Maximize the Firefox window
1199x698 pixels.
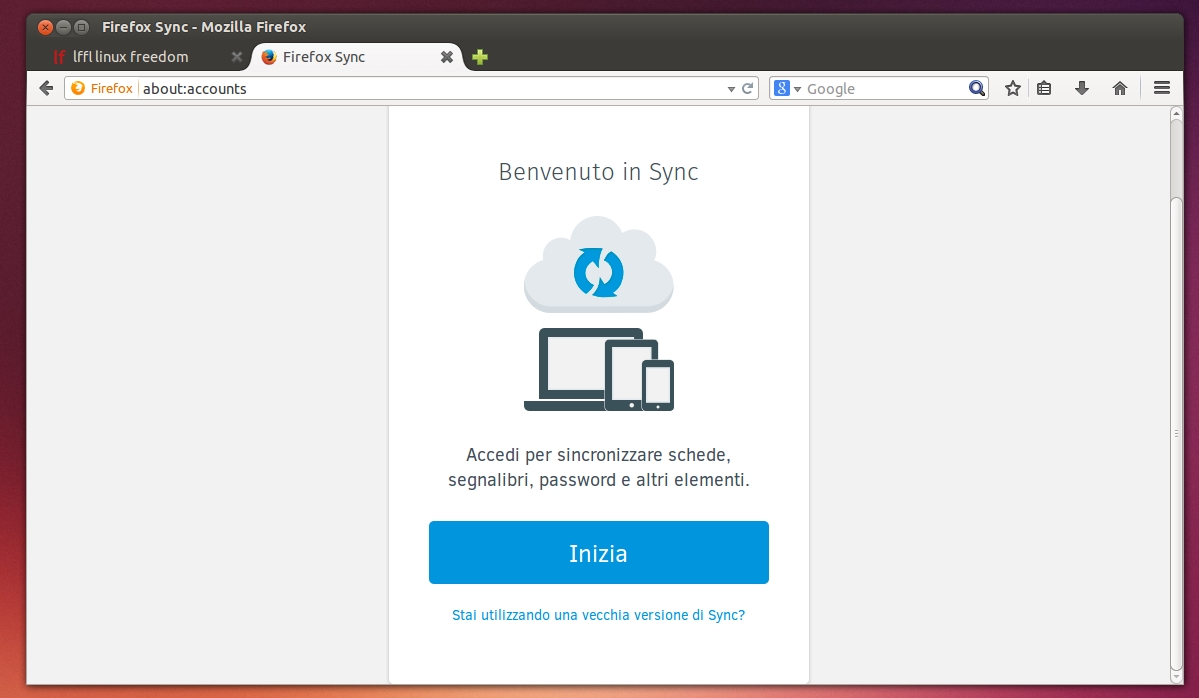point(82,28)
